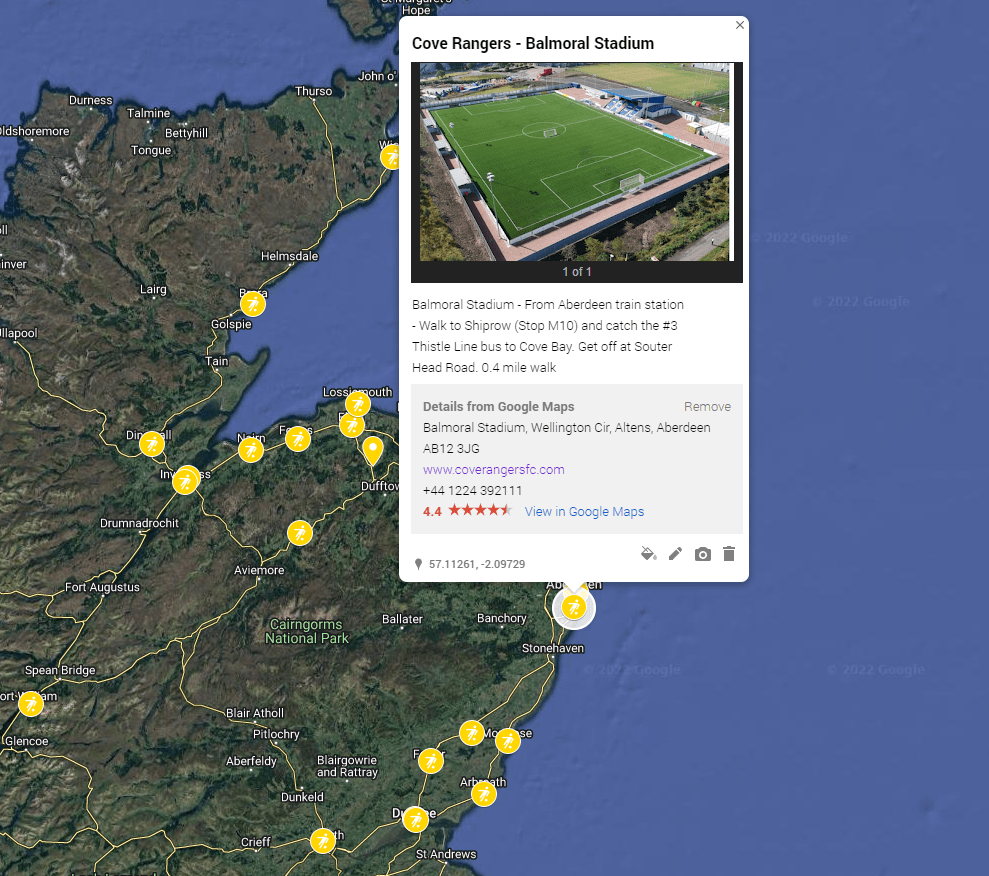Click the 4.4 star rating
The height and width of the screenshot is (876, 989).
[x=432, y=511]
